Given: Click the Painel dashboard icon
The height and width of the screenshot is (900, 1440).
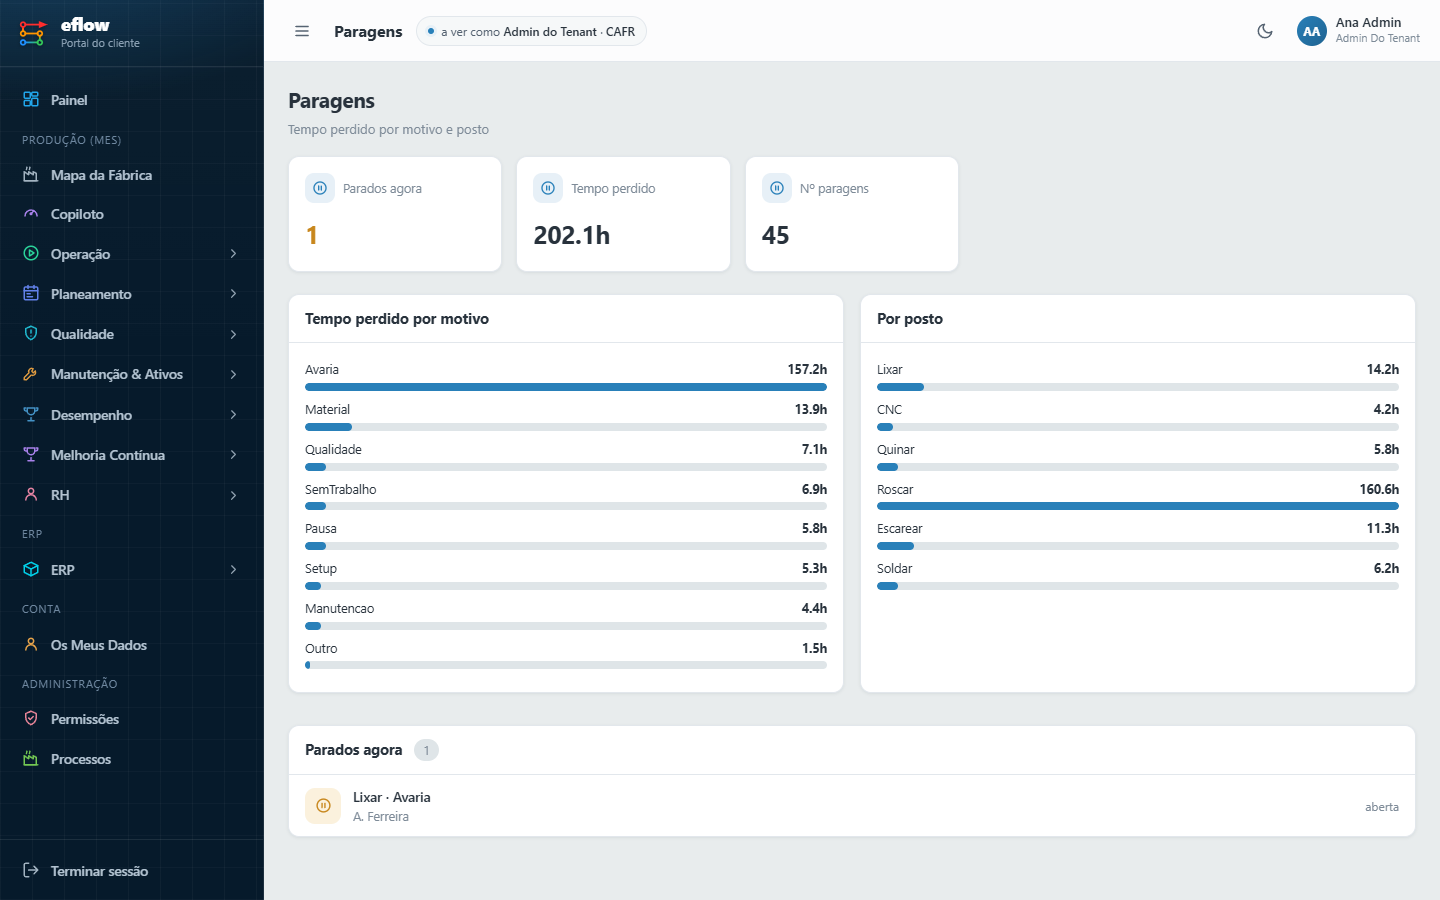Looking at the screenshot, I should pyautogui.click(x=31, y=100).
